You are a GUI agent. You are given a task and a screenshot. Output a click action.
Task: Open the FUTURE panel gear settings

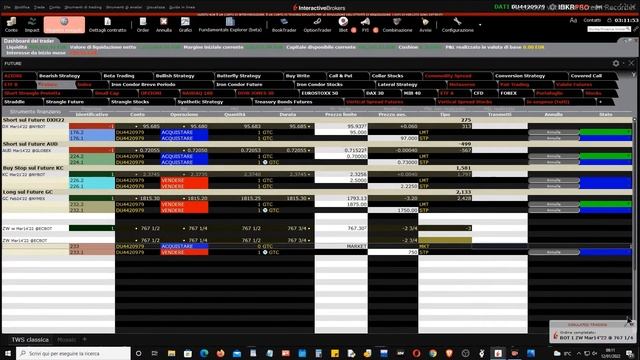[x=616, y=63]
